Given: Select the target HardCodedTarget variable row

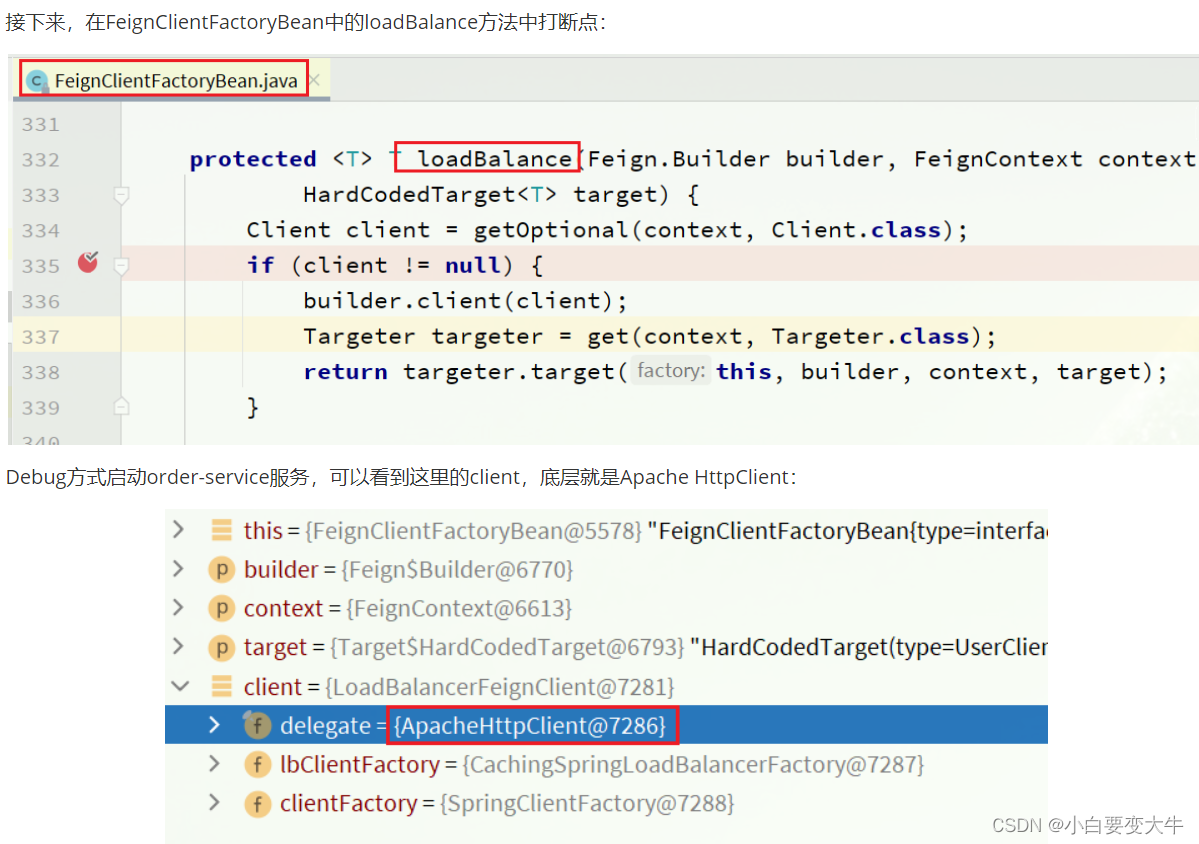Looking at the screenshot, I should (x=606, y=648).
